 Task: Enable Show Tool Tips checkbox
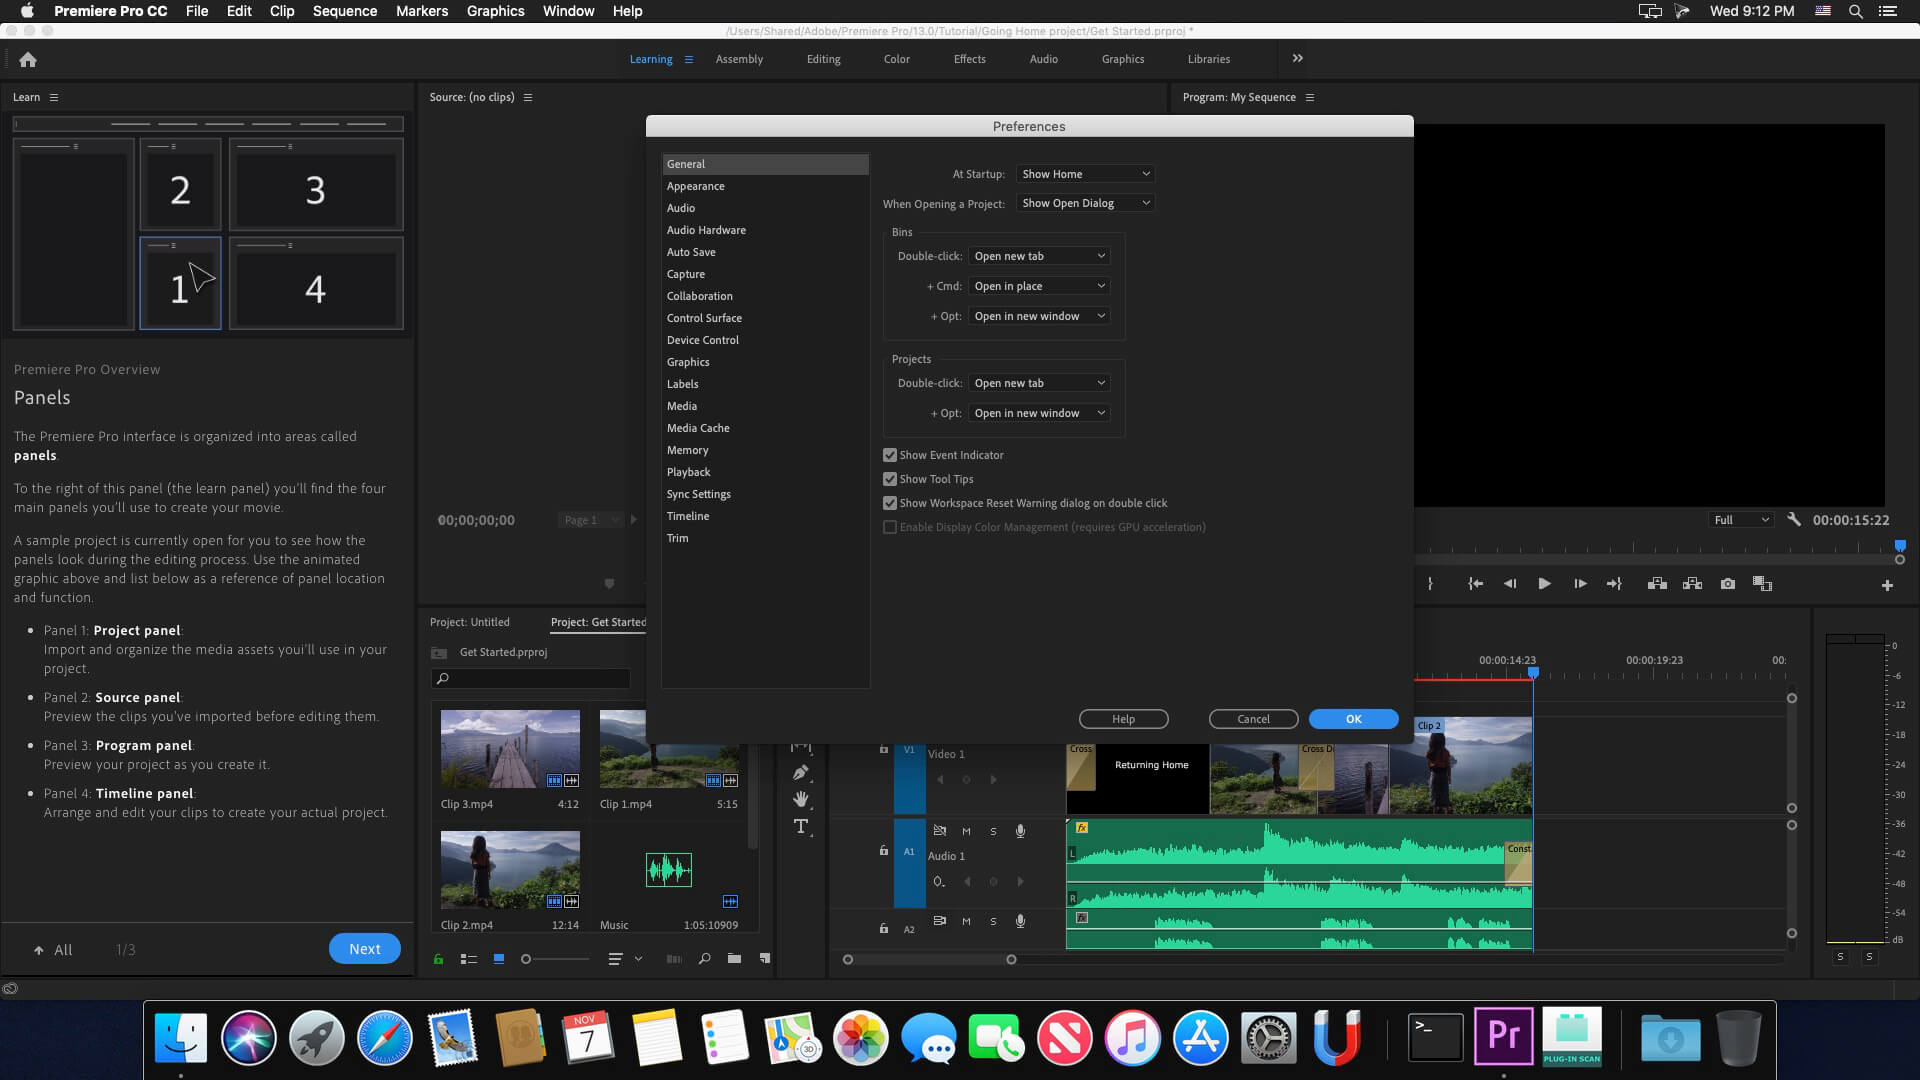[x=890, y=479]
